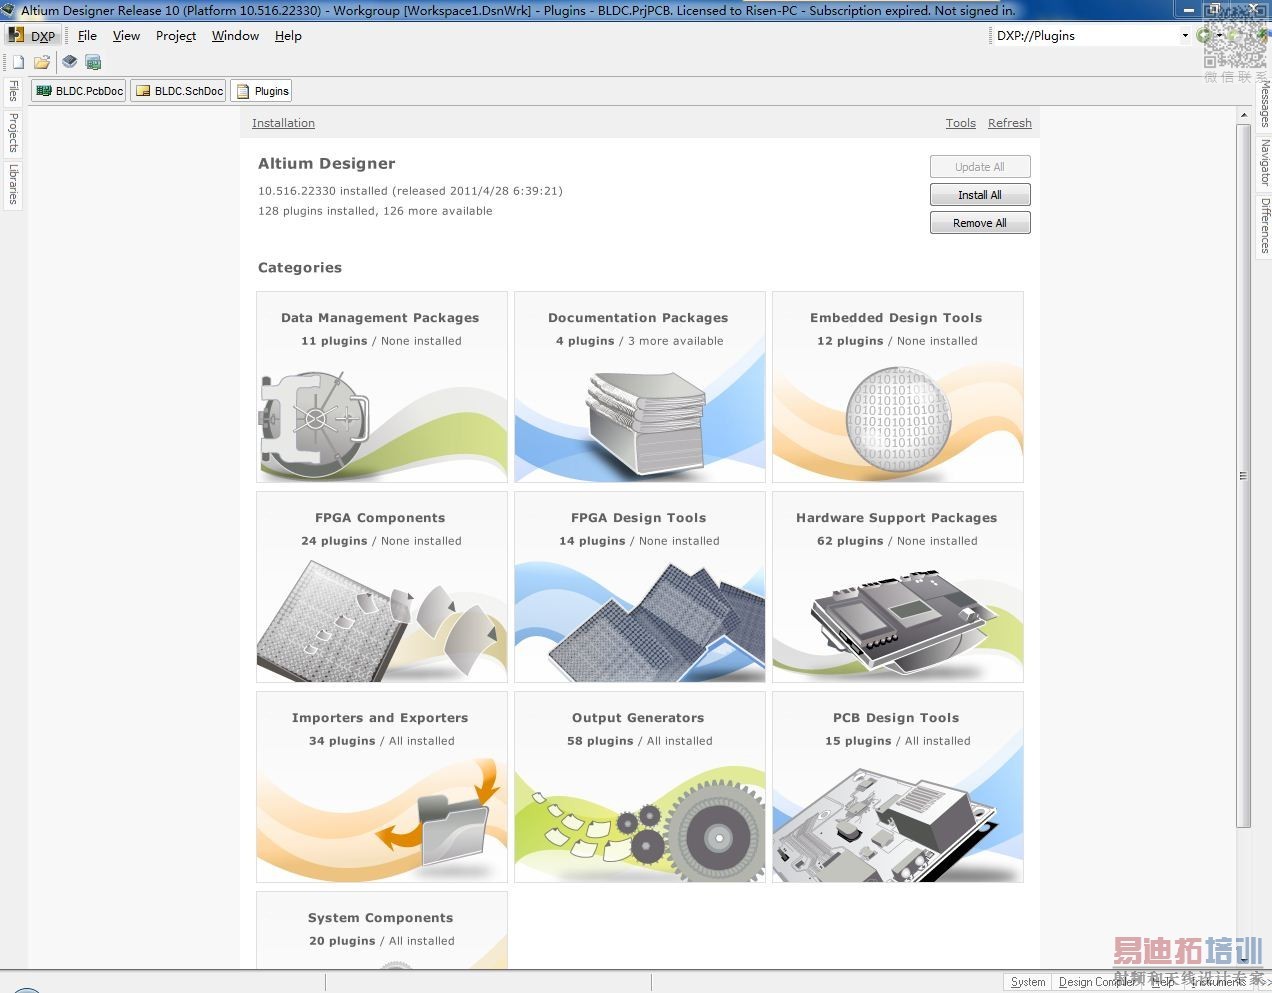
Task: Click the Refresh link
Action: (x=1009, y=123)
